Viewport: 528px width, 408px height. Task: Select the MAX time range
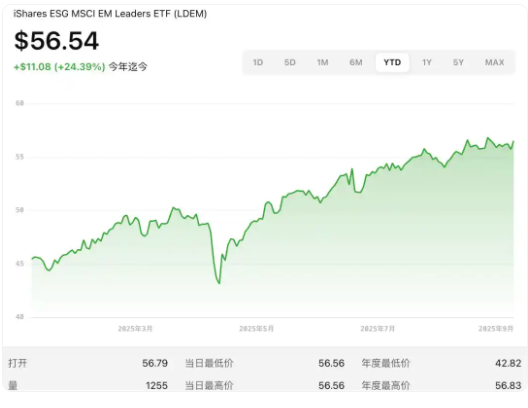click(x=494, y=62)
